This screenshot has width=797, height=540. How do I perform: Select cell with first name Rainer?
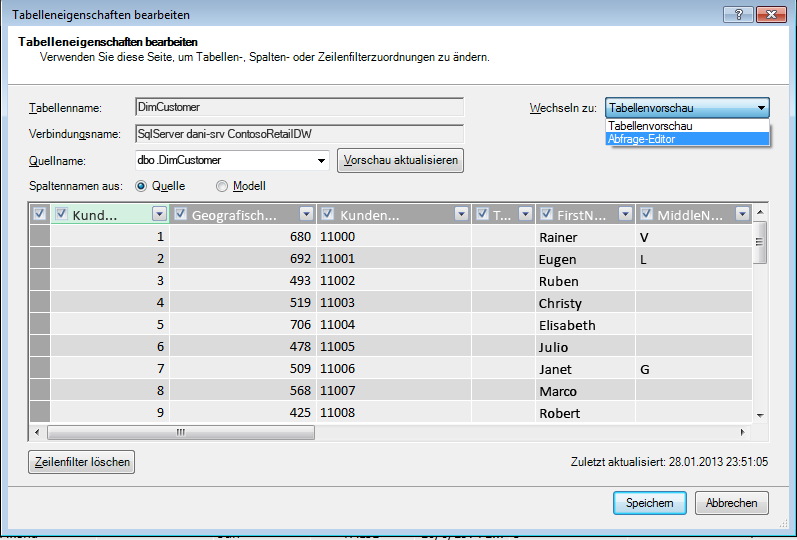tap(586, 236)
